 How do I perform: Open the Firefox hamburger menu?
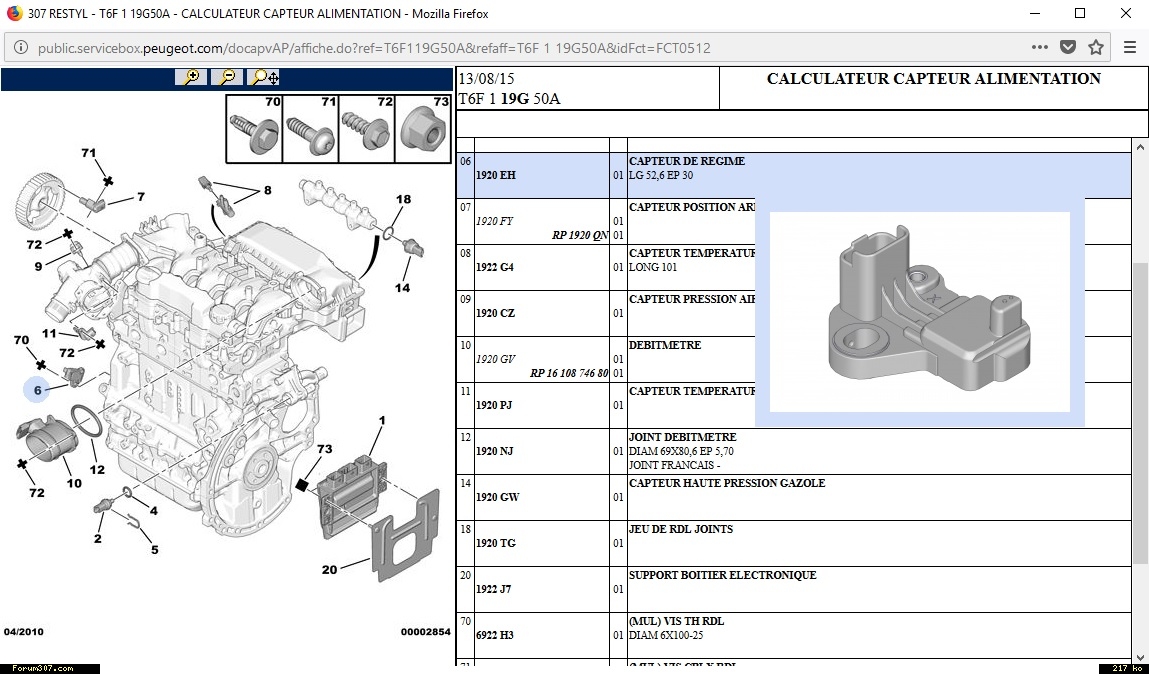[1130, 47]
